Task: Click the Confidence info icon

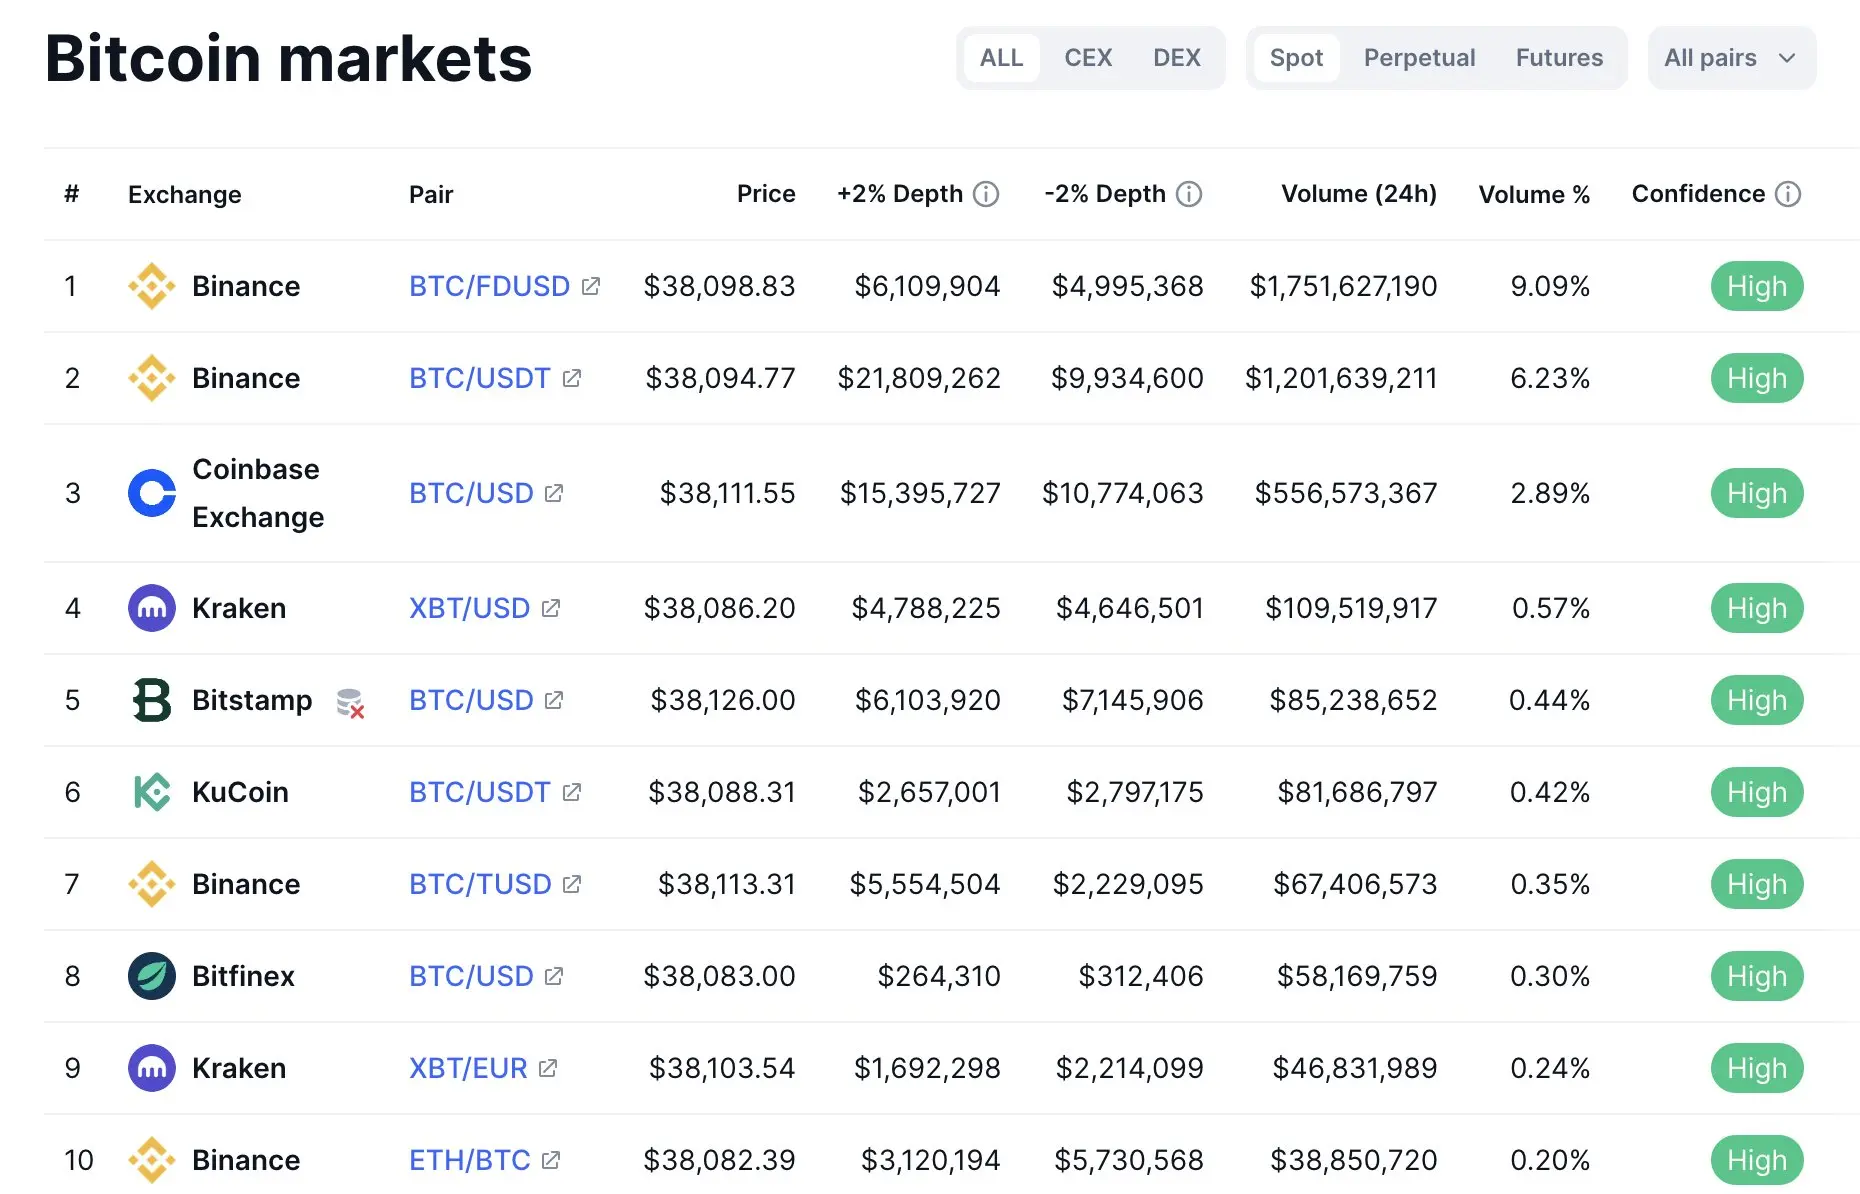Action: pos(1788,194)
